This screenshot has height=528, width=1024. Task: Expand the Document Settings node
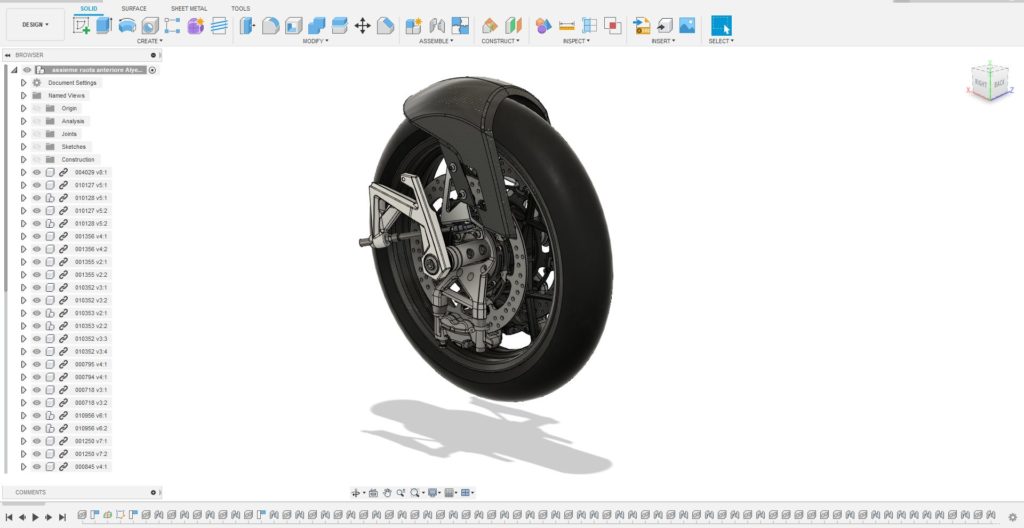(x=24, y=83)
